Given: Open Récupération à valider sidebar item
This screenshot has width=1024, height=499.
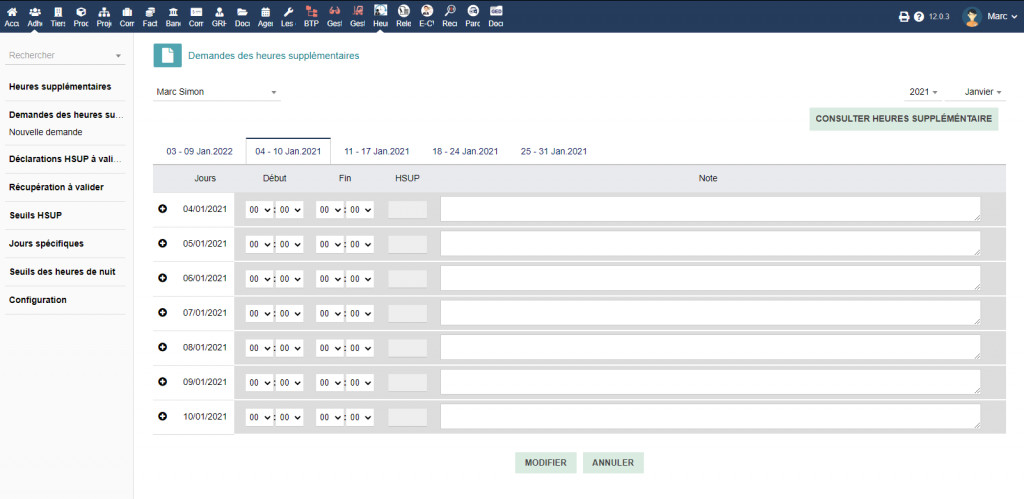Looking at the screenshot, I should click(x=56, y=187).
